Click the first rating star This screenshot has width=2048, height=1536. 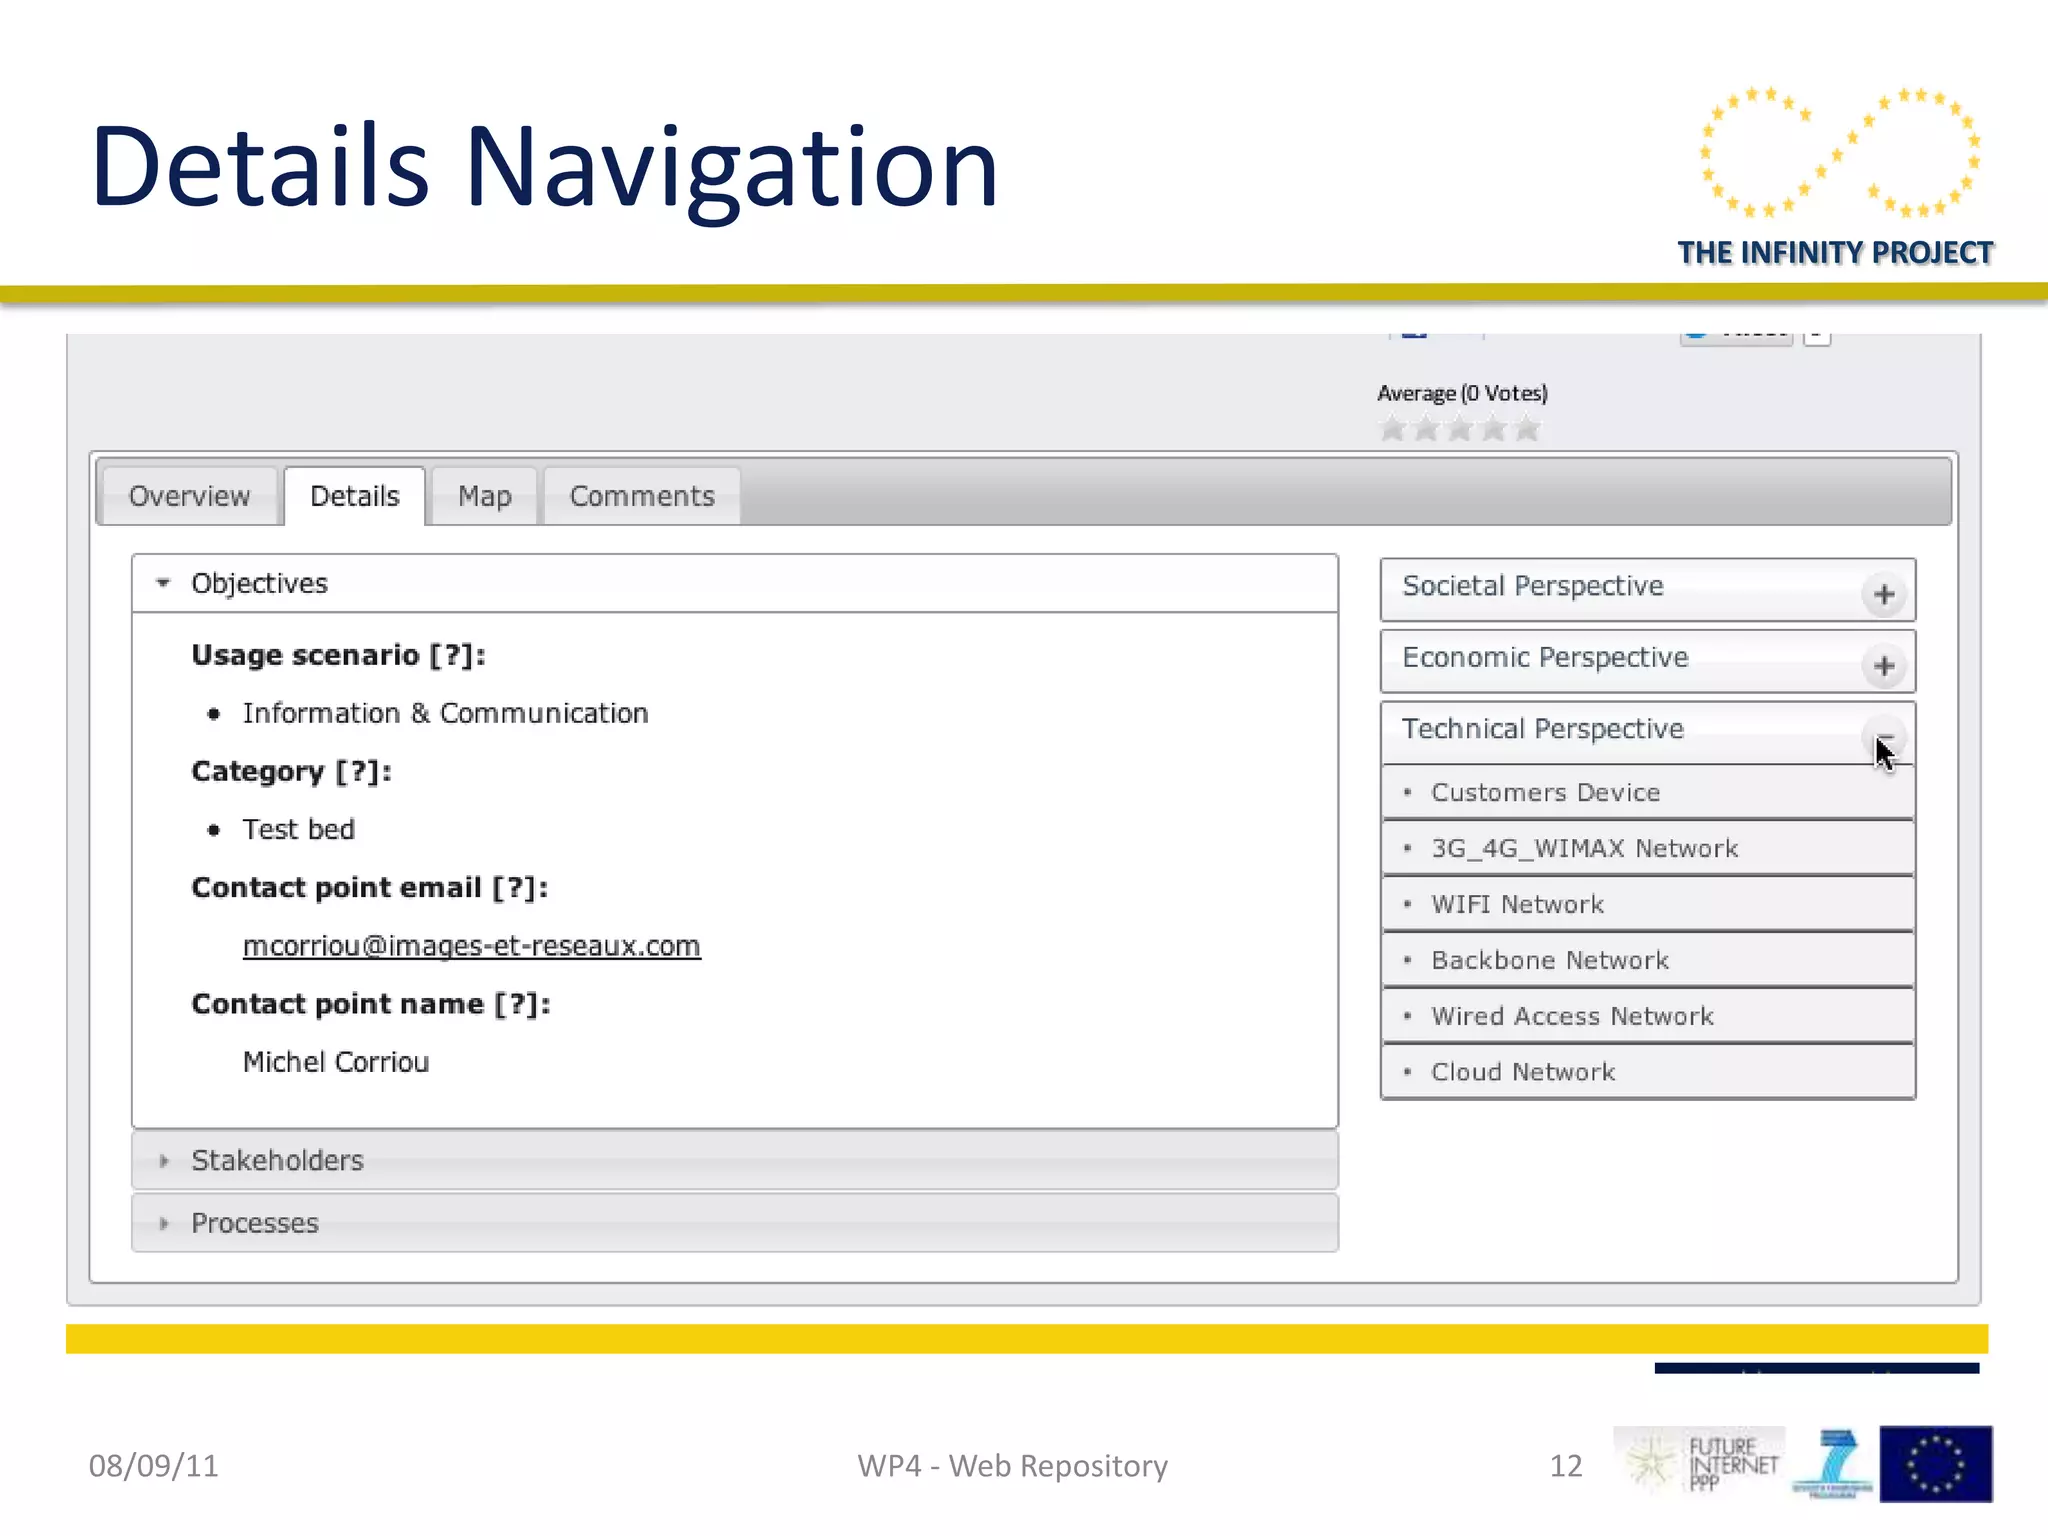coord(1392,429)
